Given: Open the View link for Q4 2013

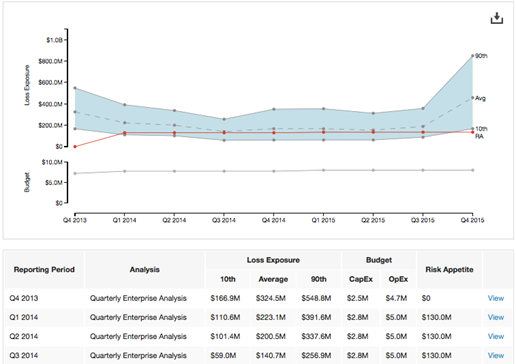Looking at the screenshot, I should (496, 298).
